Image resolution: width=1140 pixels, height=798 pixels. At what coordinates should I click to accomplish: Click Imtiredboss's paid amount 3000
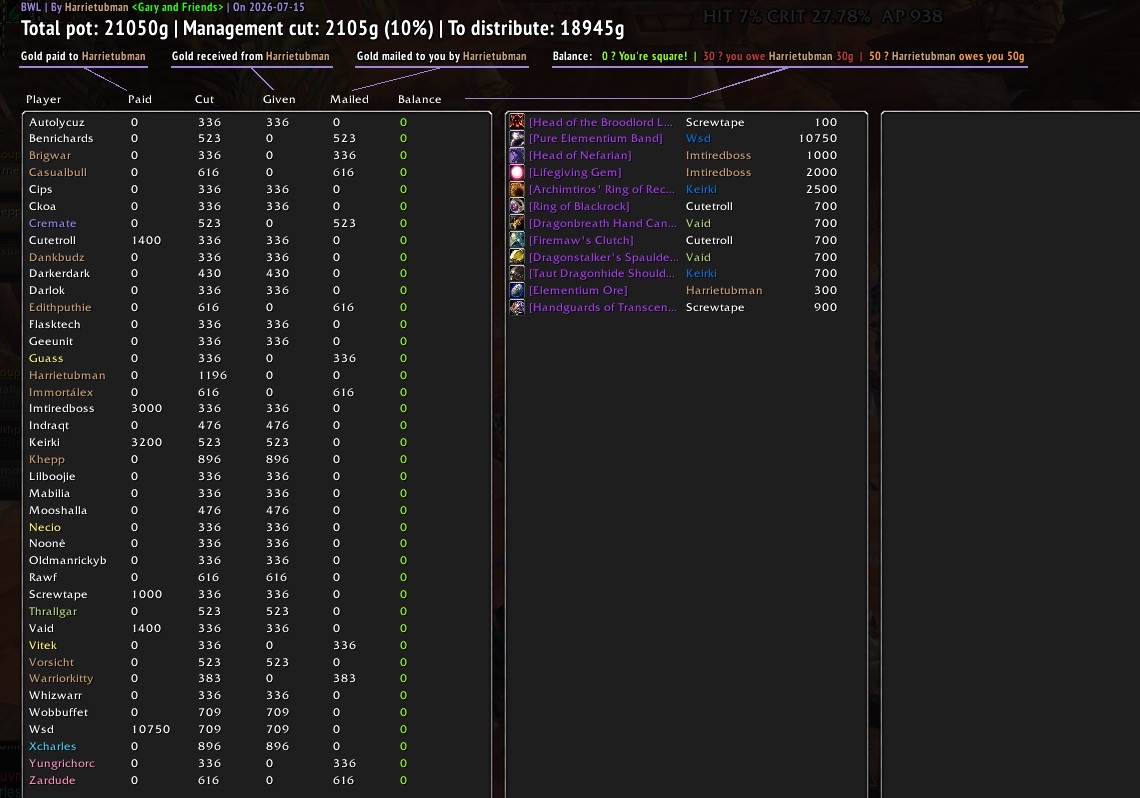pos(146,408)
